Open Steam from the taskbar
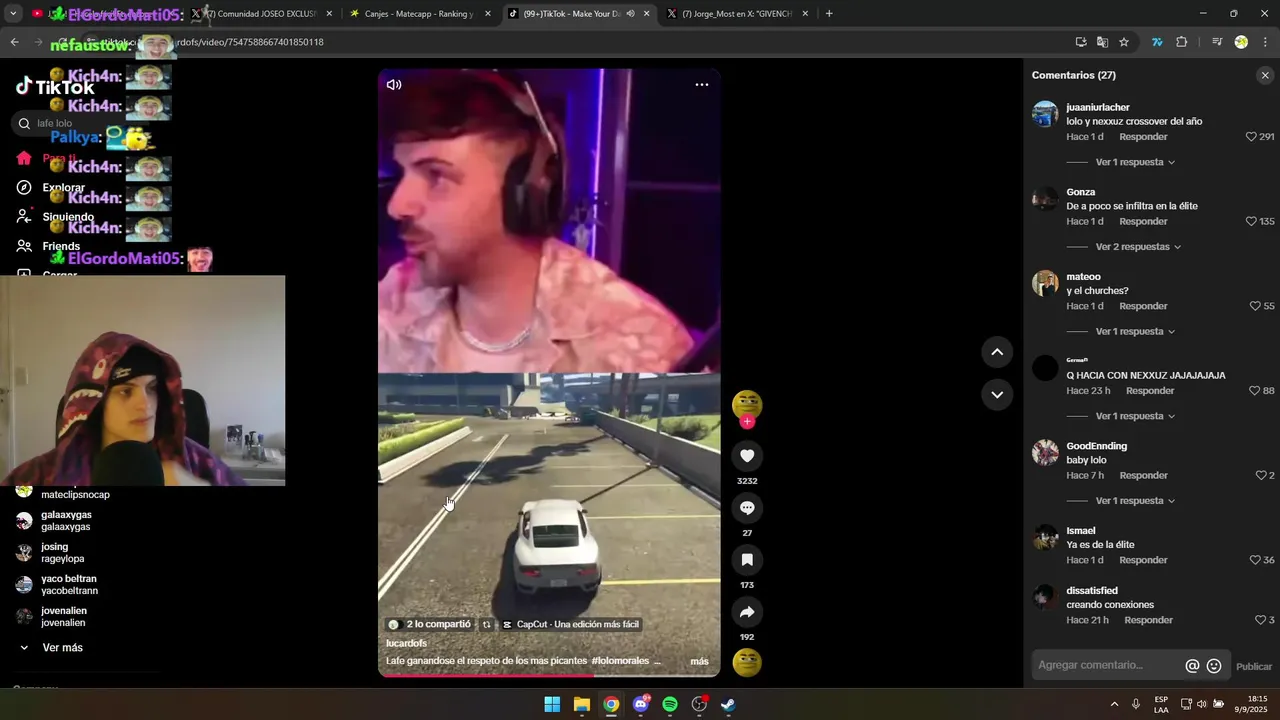This screenshot has width=1280, height=720. click(x=729, y=704)
